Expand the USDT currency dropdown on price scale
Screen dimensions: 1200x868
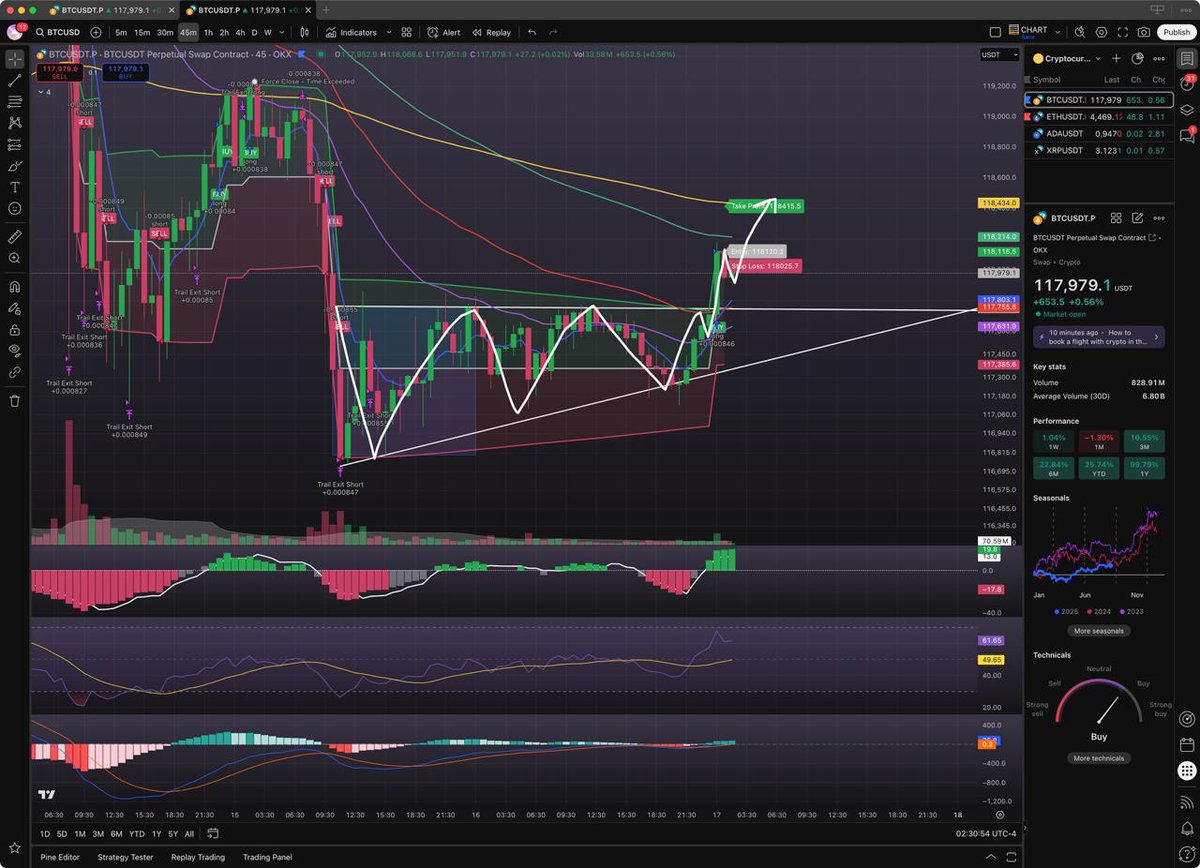tap(999, 55)
